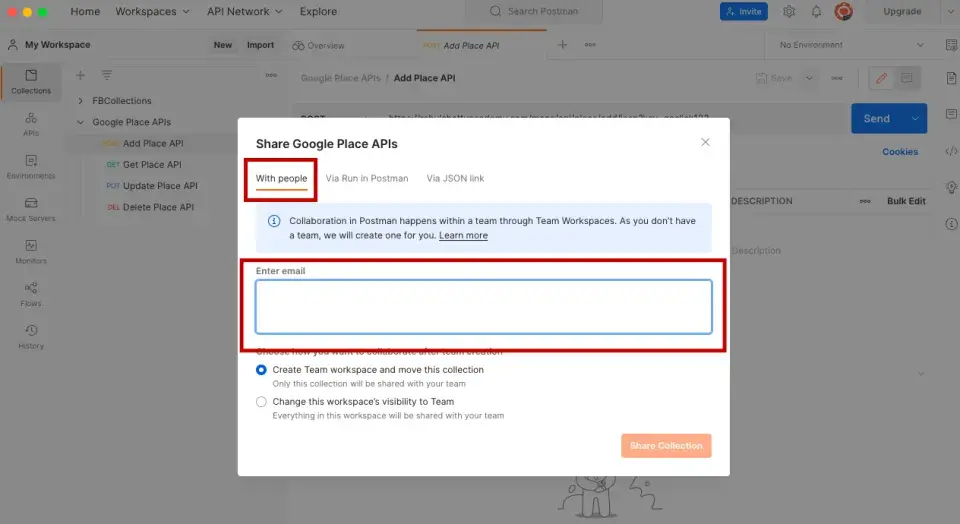Open the Save options dropdown arrow
960x524 pixels.
coord(809,78)
